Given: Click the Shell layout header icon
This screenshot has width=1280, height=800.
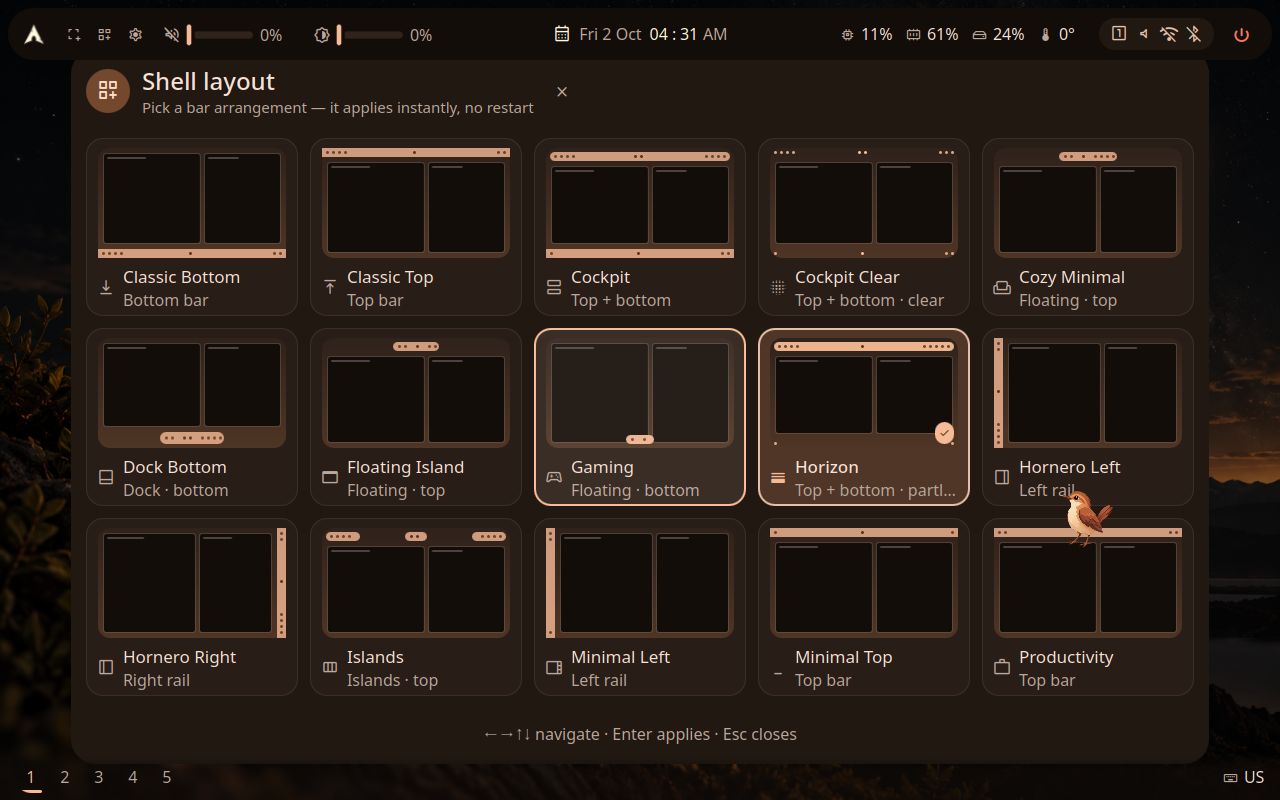Looking at the screenshot, I should (x=108, y=91).
